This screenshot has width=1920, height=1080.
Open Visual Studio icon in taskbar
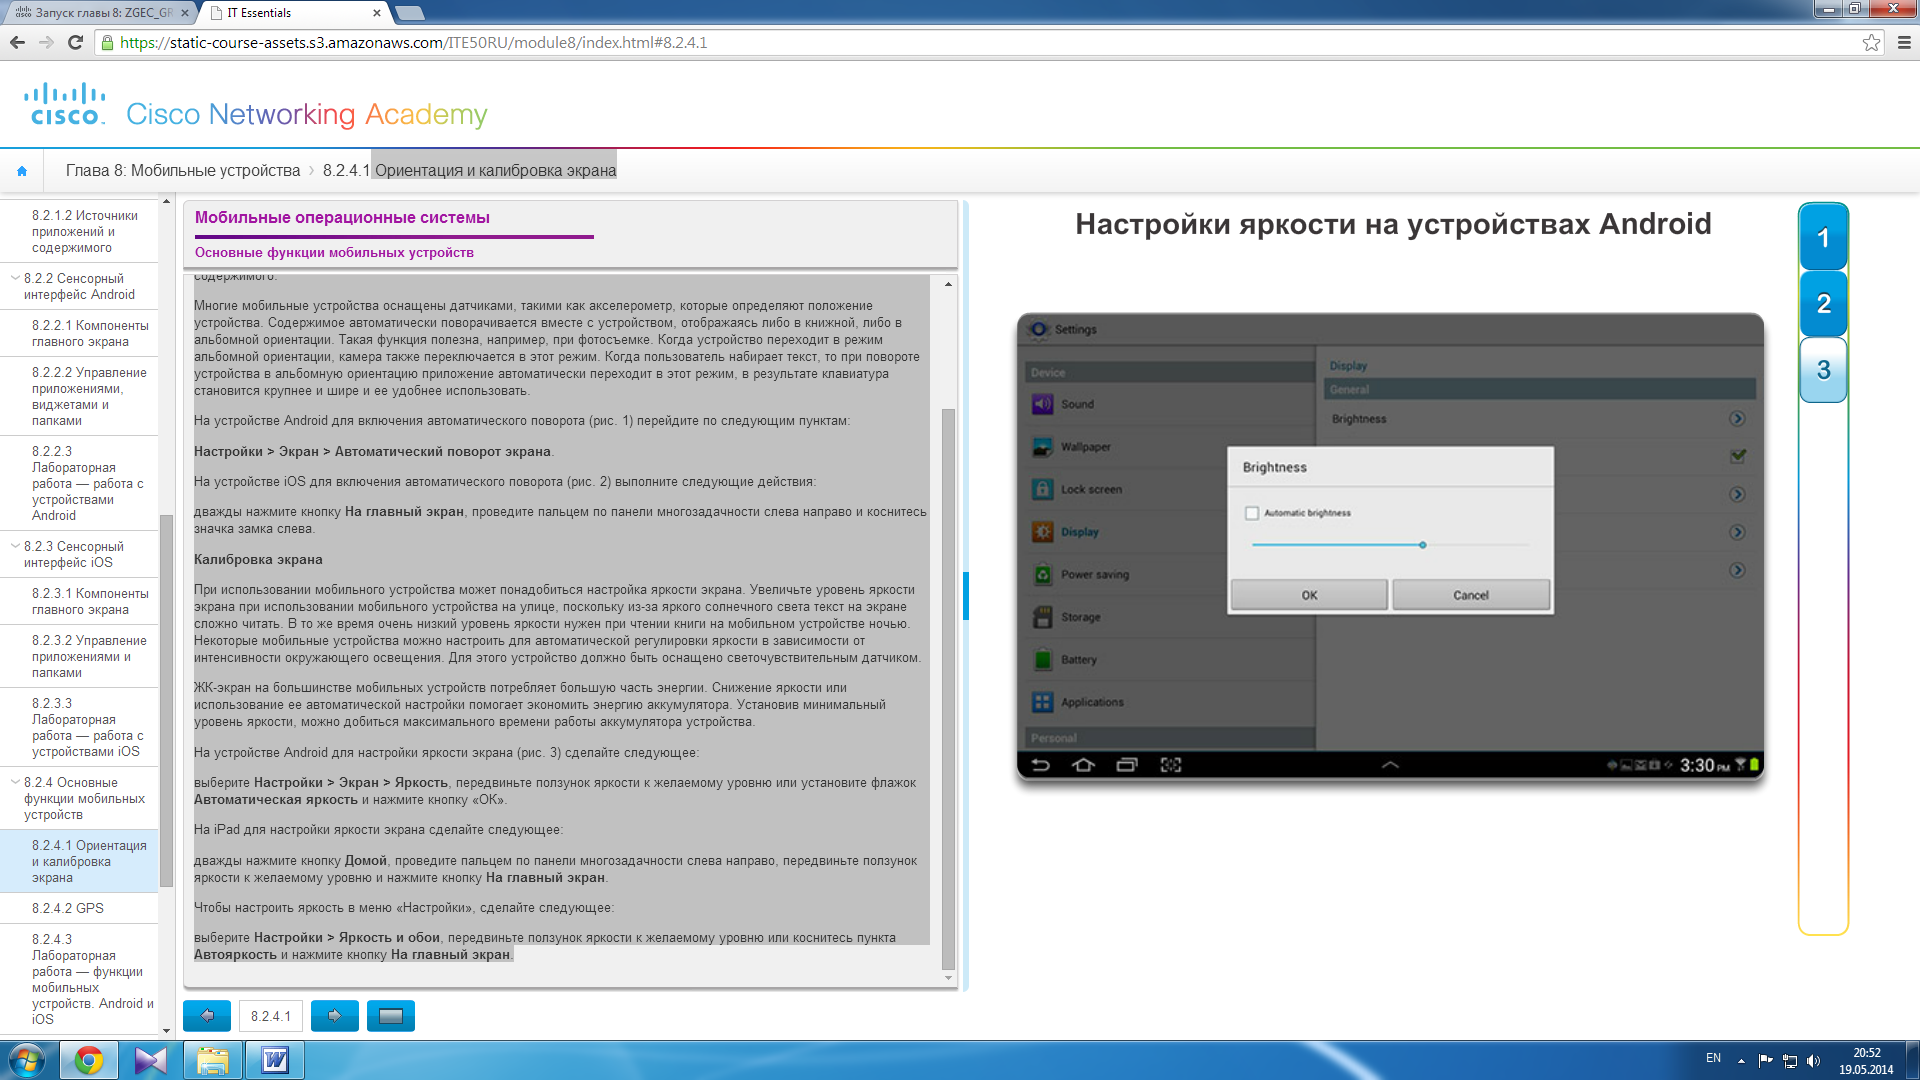click(x=151, y=1060)
